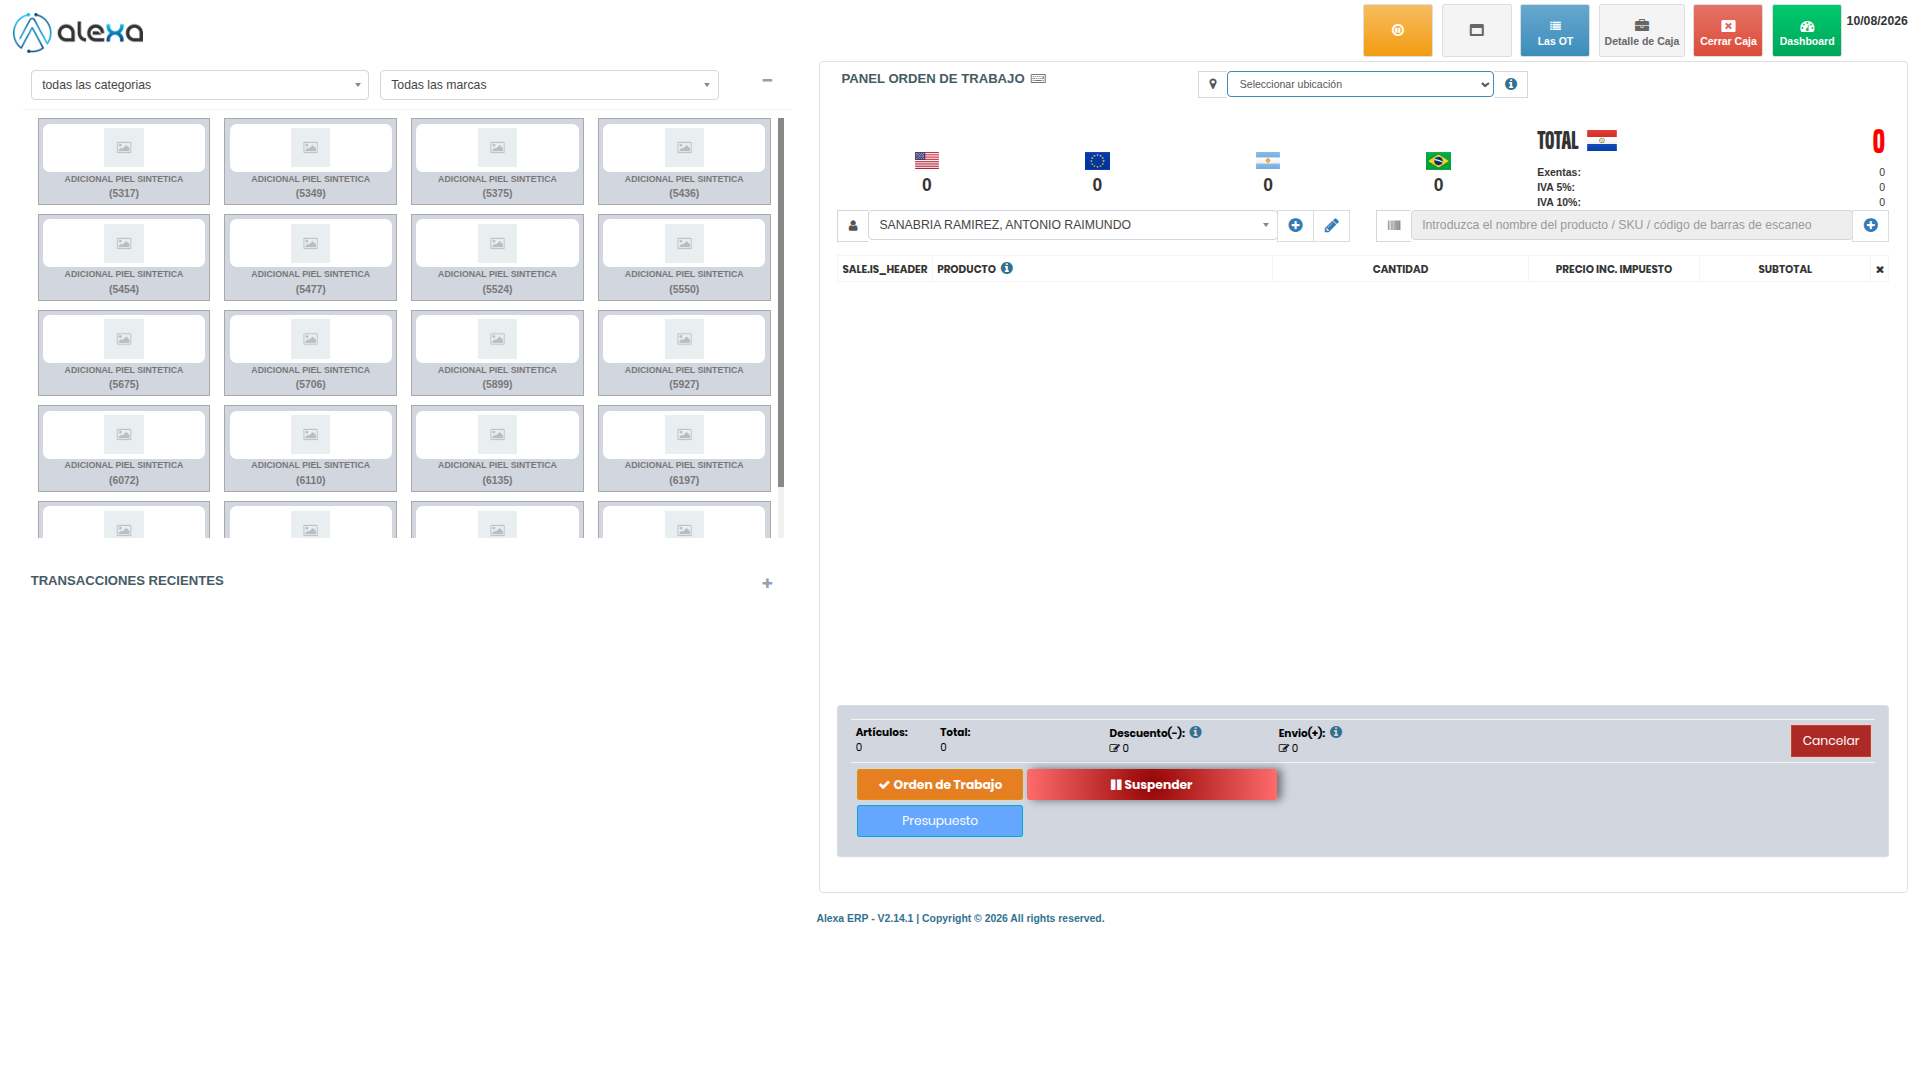Select product ADICIONAL PIEL SINTETICA (5706)
Image resolution: width=1920 pixels, height=1080 pixels.
pos(310,353)
